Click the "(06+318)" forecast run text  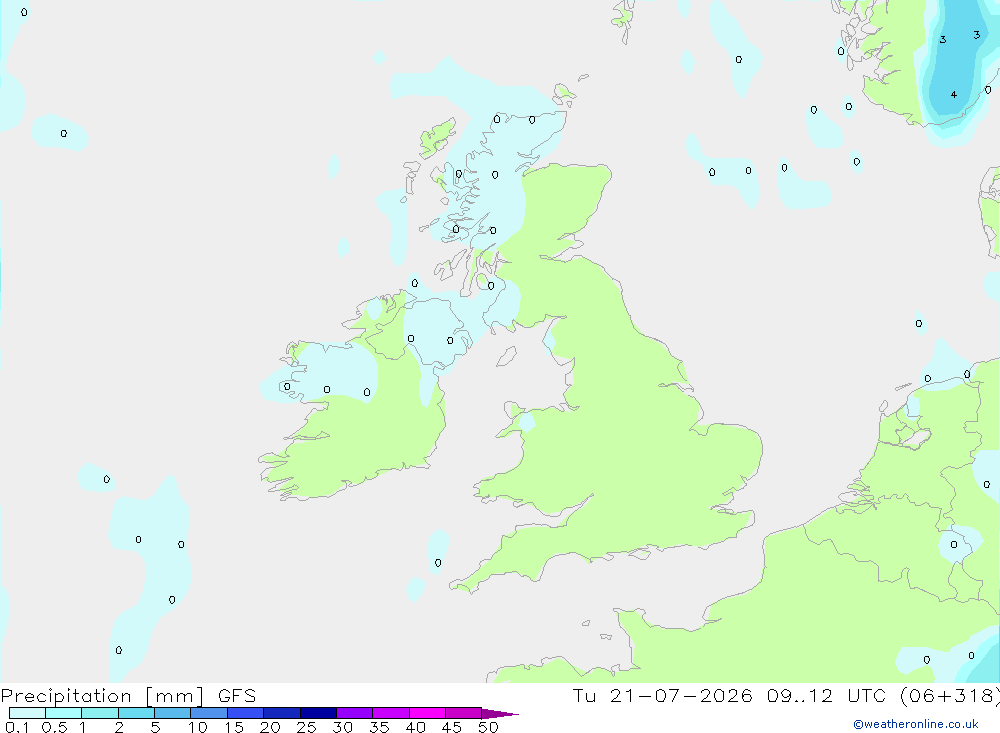pos(949,696)
